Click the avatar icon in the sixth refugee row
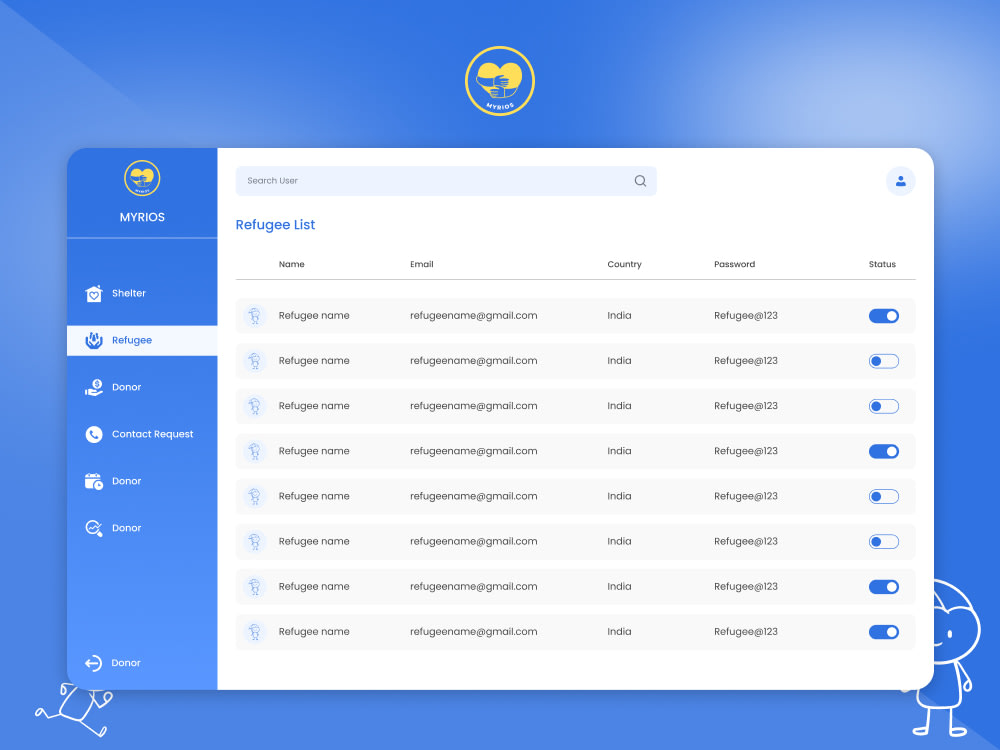This screenshot has height=750, width=1000. (x=255, y=541)
